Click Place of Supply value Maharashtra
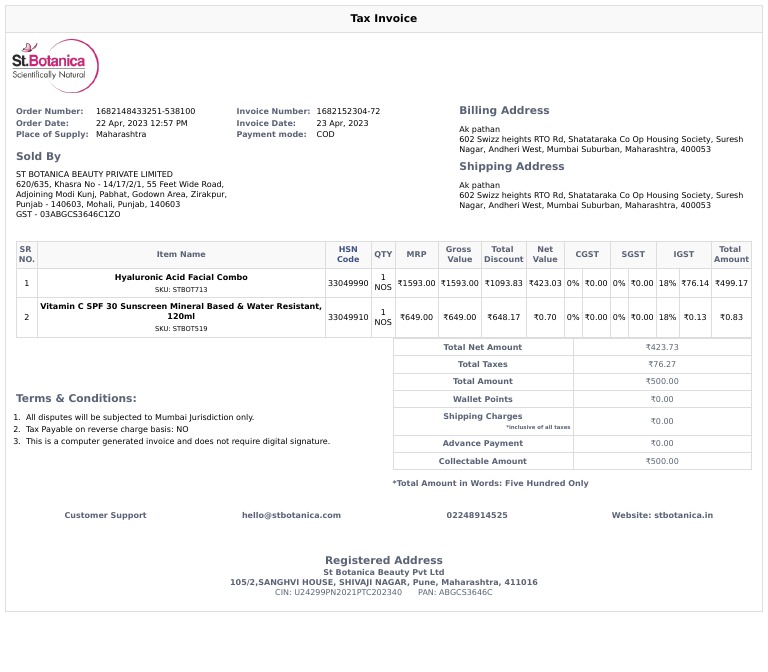The image size is (768, 672). [121, 134]
